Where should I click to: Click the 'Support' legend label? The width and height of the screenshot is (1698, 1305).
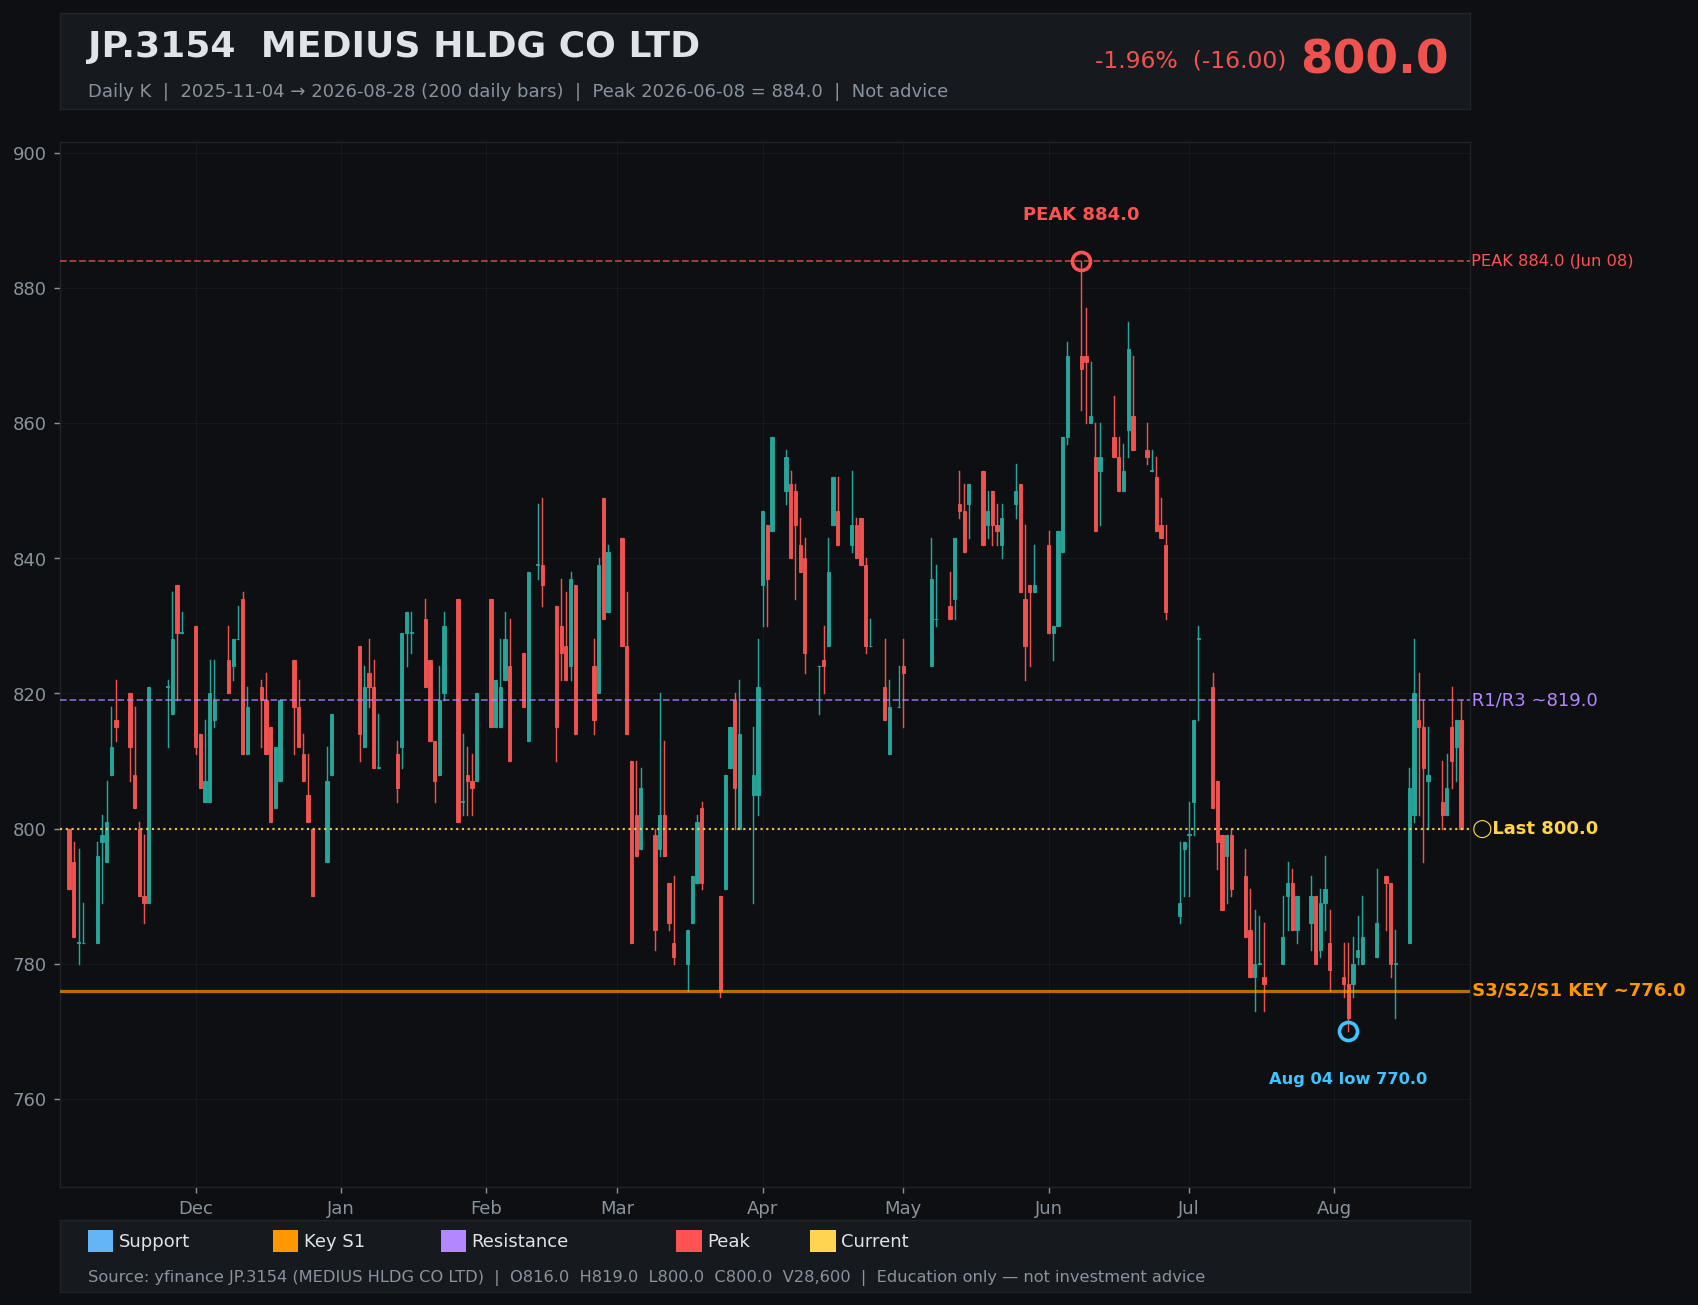[154, 1241]
